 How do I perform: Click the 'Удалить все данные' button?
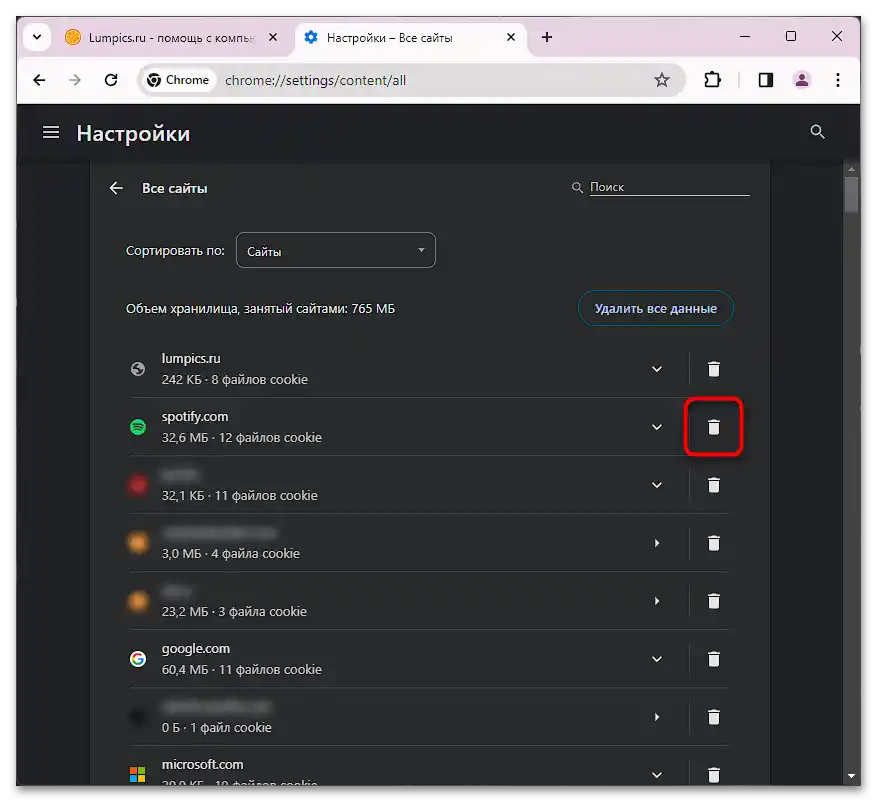point(656,308)
